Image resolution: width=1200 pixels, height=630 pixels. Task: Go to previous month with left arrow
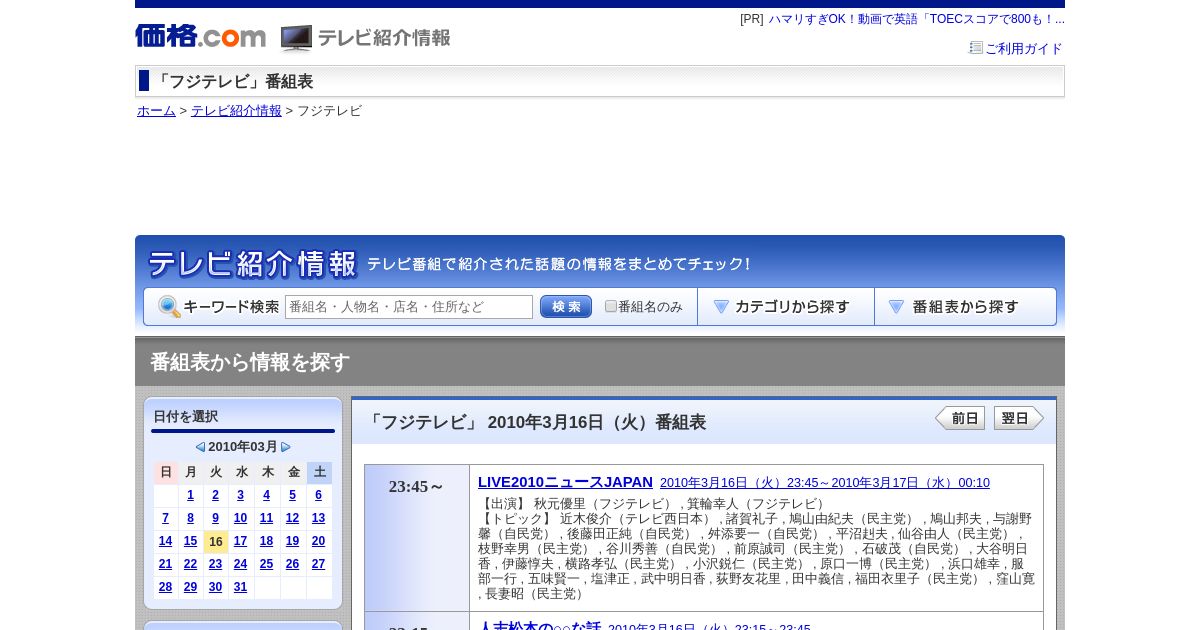coord(200,447)
